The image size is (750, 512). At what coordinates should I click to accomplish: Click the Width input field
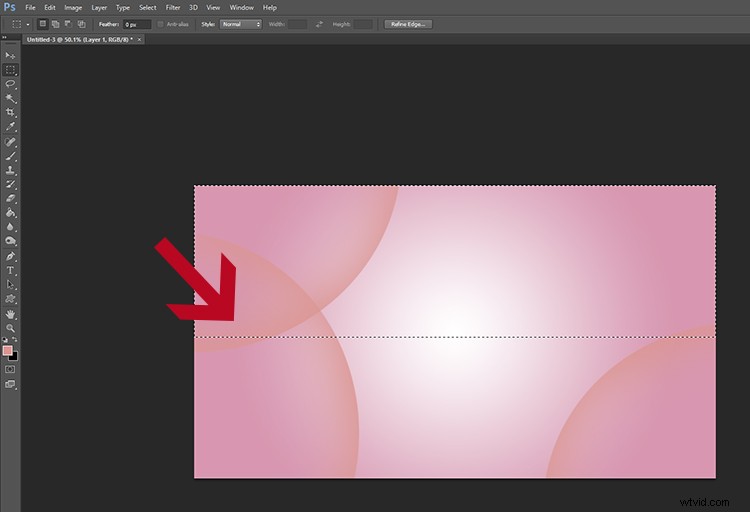(297, 24)
